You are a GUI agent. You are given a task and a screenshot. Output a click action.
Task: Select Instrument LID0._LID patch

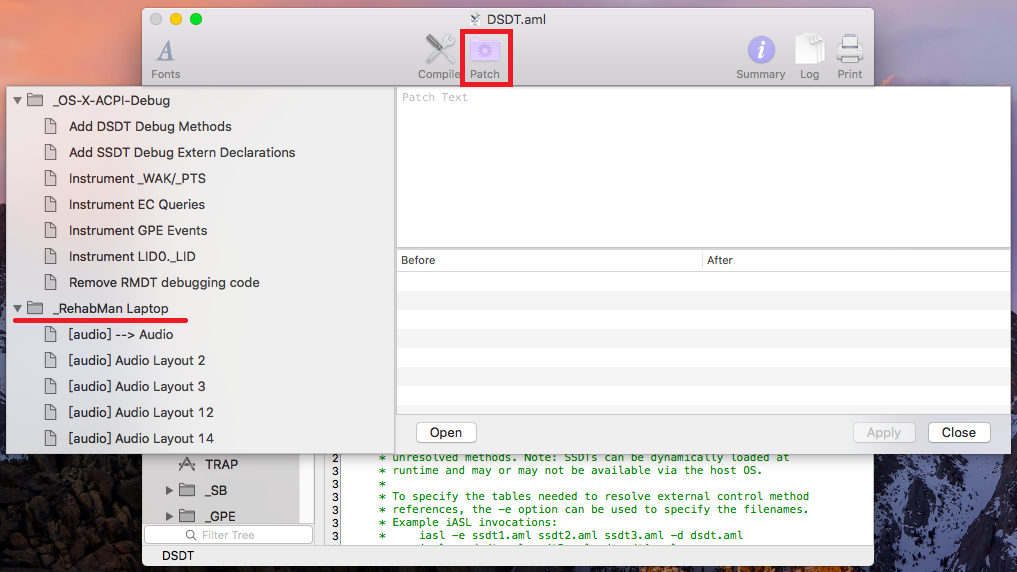coord(132,256)
